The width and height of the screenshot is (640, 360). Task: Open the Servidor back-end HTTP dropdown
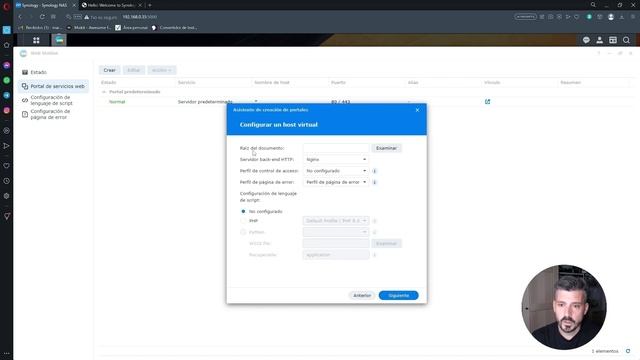click(336, 160)
